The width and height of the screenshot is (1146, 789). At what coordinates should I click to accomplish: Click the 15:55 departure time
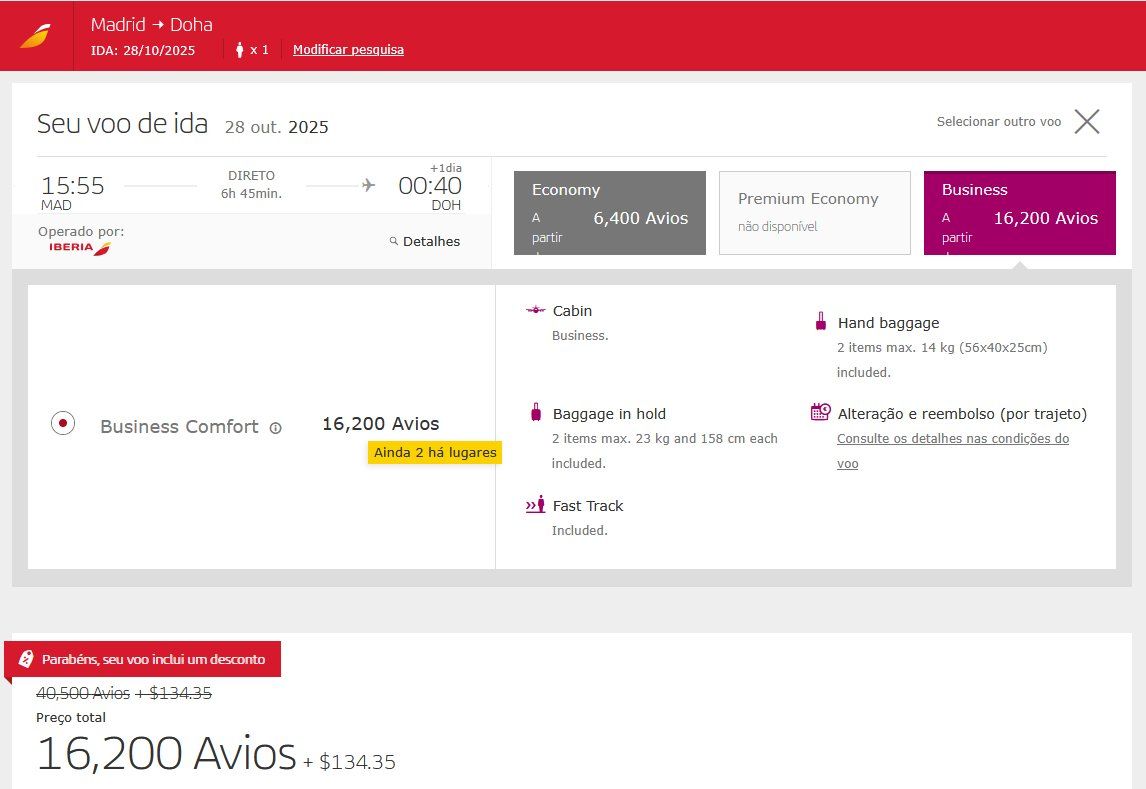coord(72,186)
